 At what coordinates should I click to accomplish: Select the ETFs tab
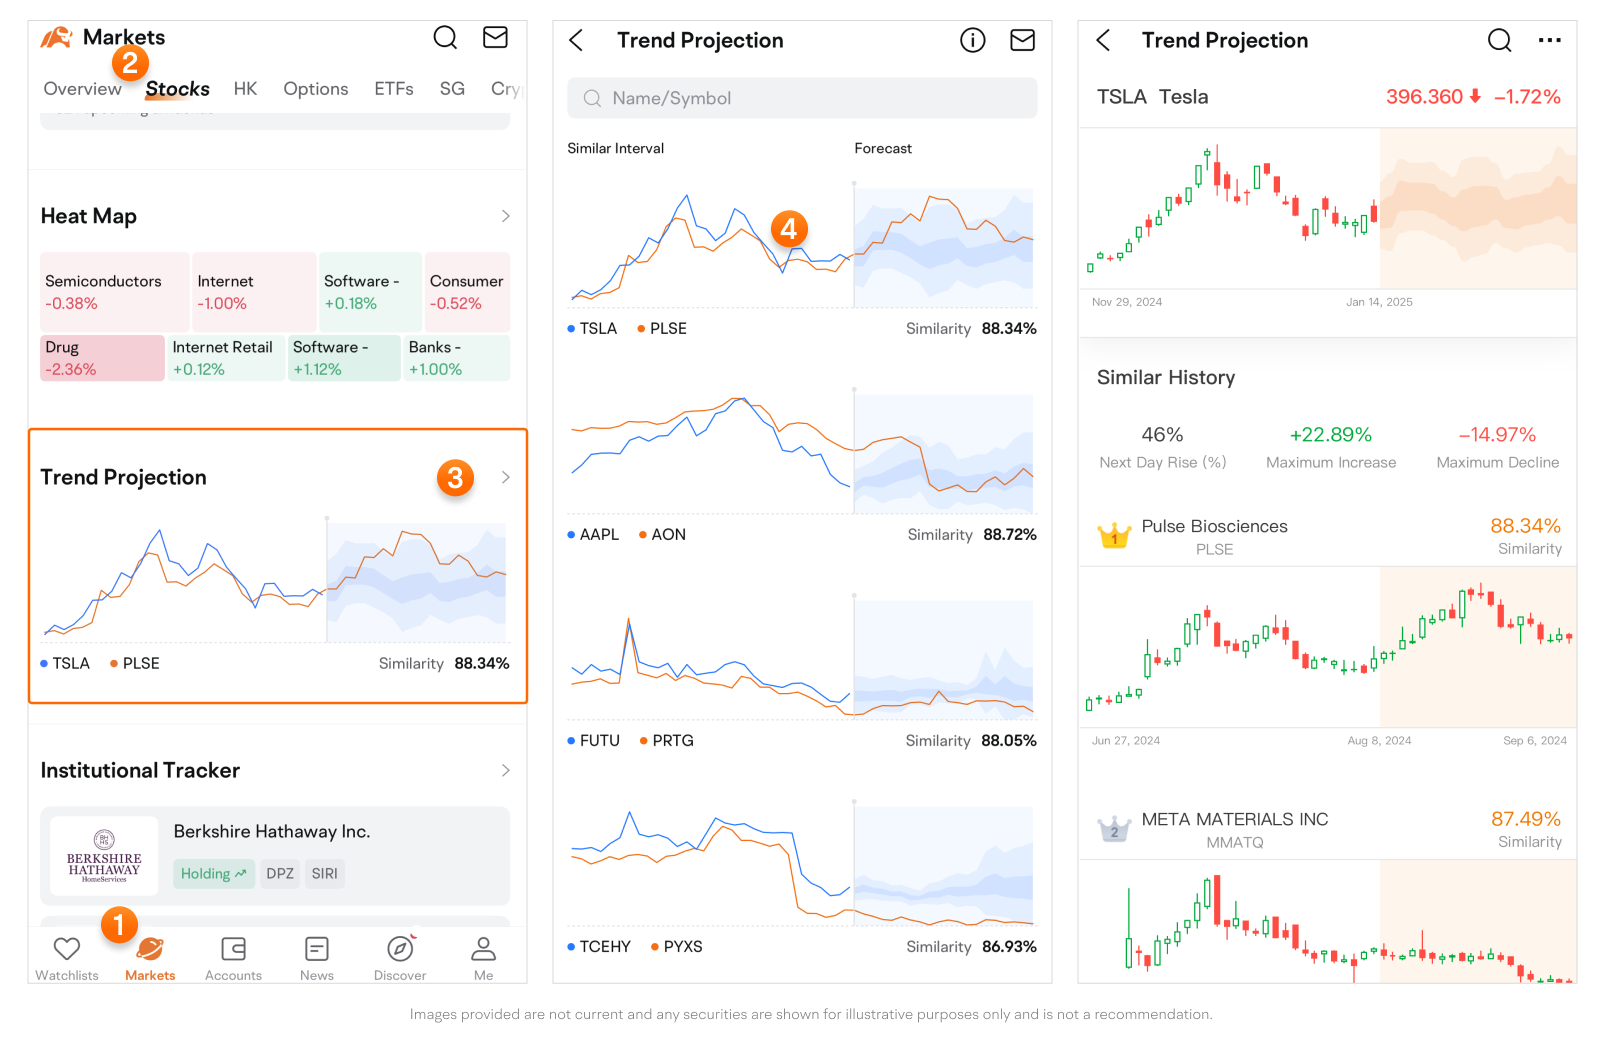click(394, 89)
